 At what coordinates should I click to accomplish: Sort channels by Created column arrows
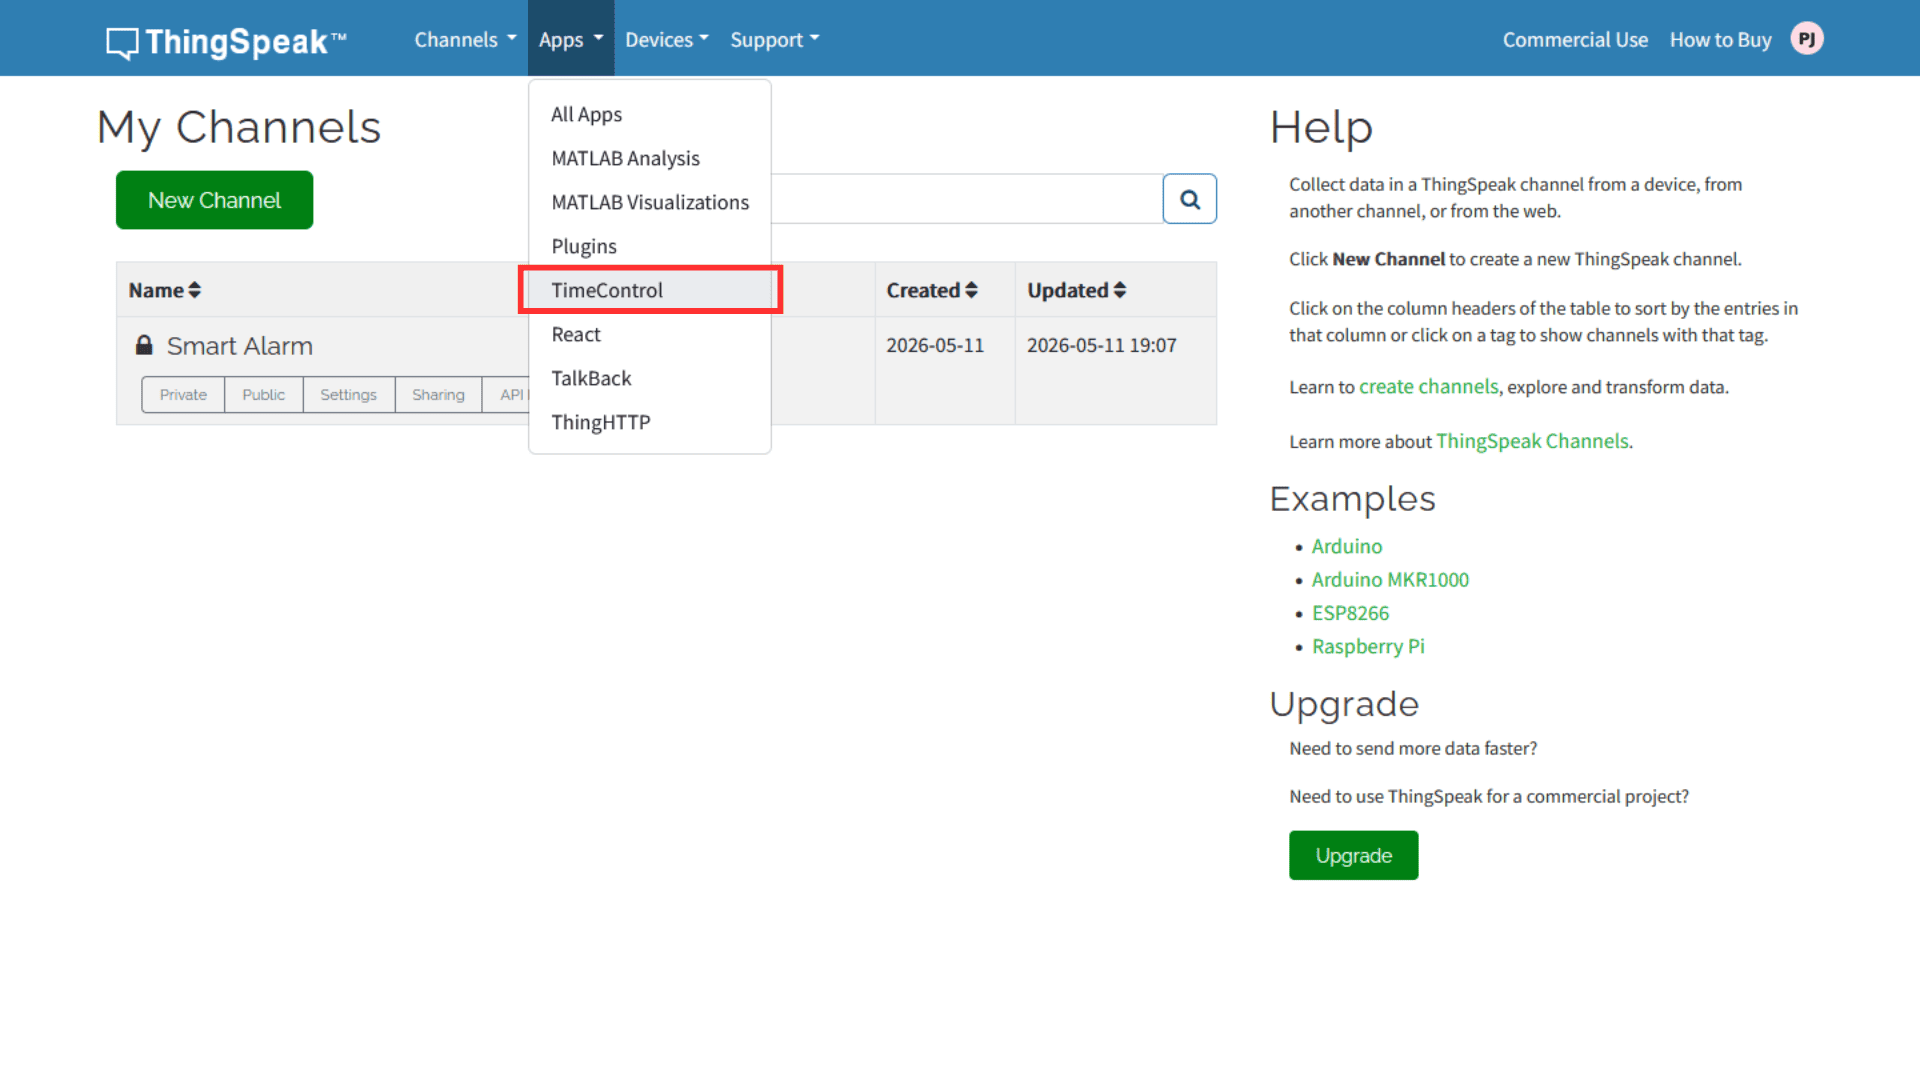pyautogui.click(x=971, y=290)
